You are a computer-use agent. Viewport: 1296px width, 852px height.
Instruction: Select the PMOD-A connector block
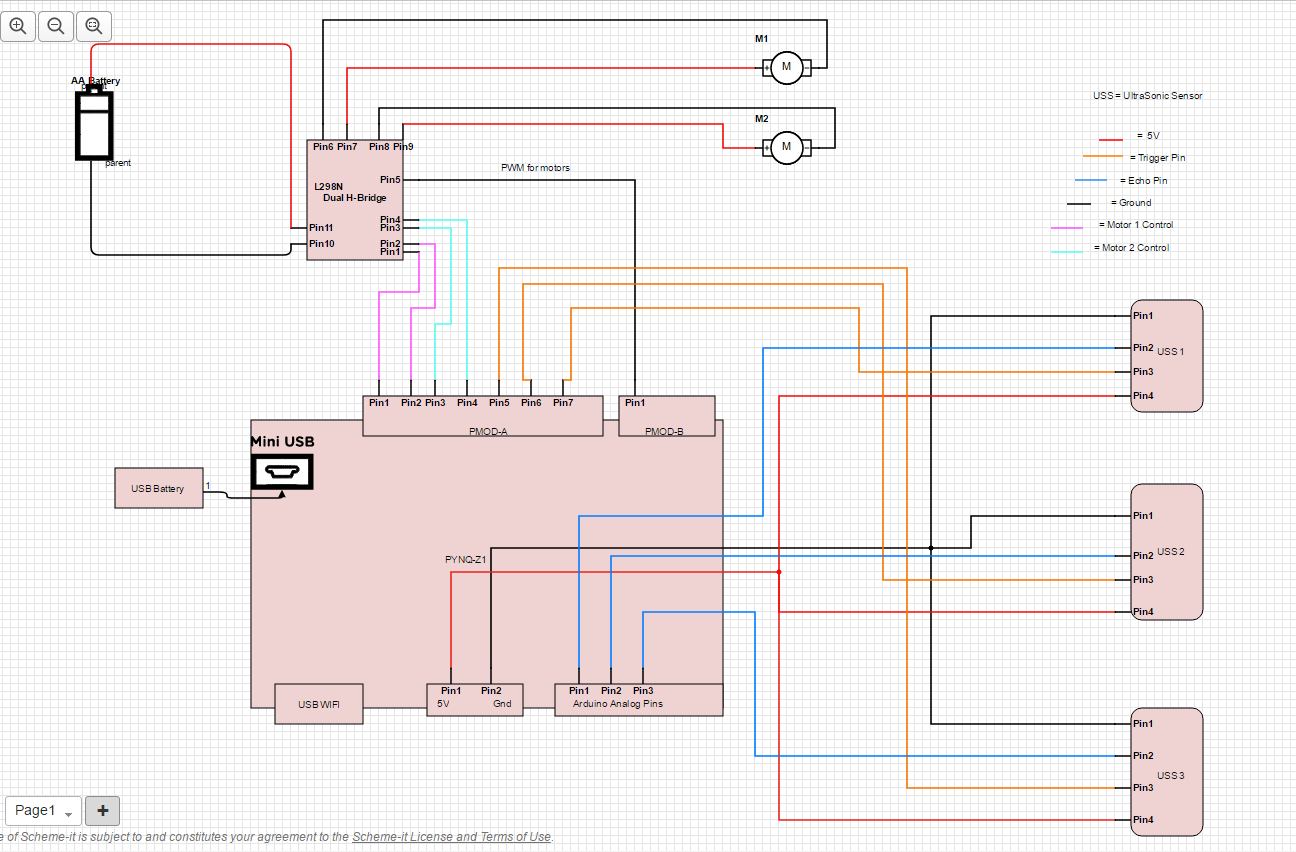482,416
